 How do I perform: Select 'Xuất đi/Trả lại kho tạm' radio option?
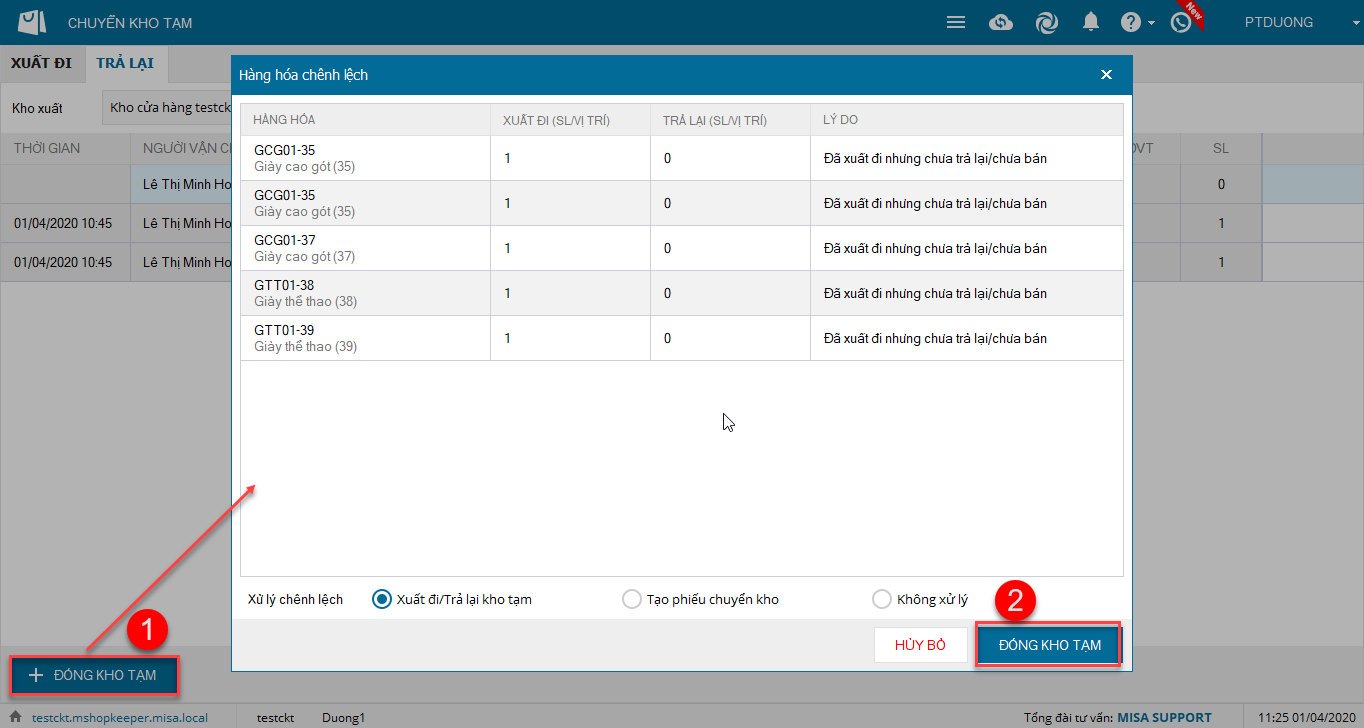coord(381,599)
